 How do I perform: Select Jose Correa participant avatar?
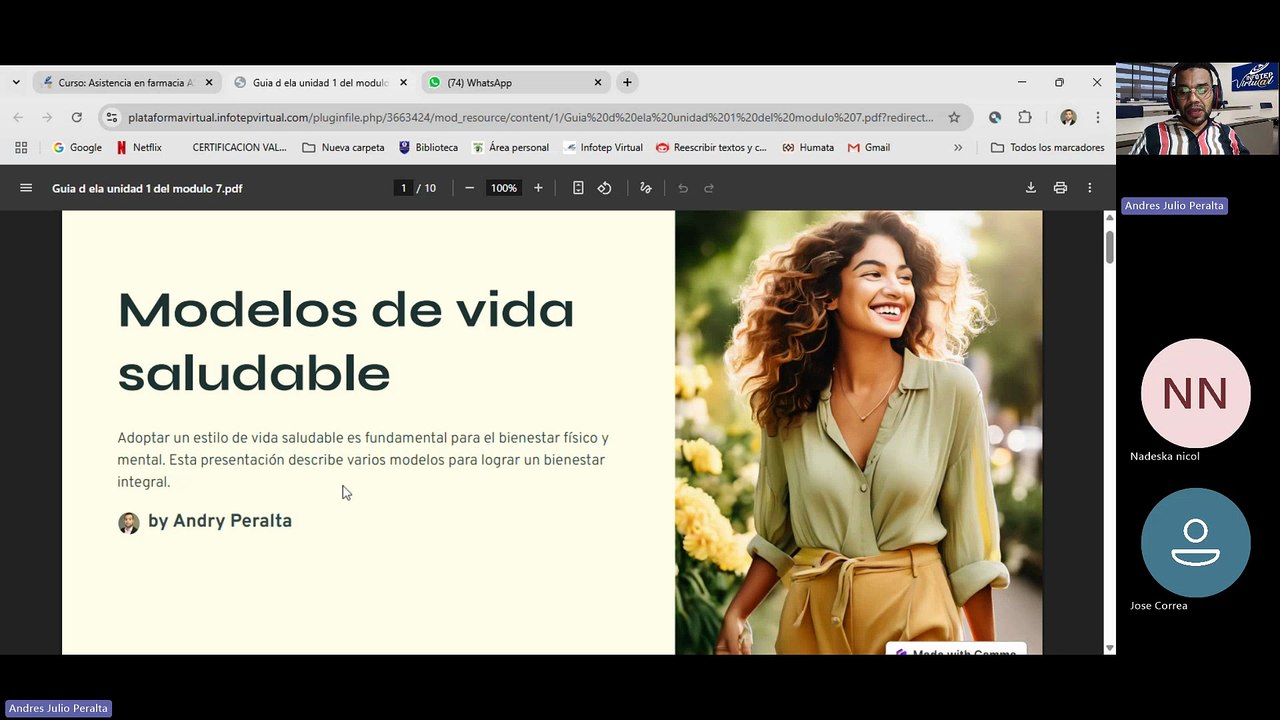pos(1196,542)
